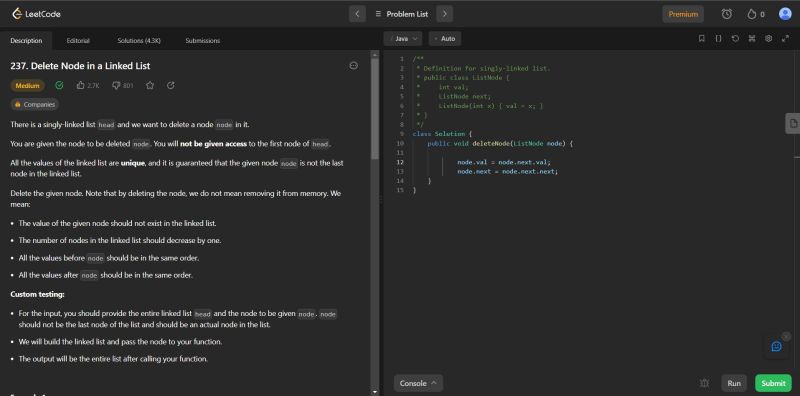This screenshot has width=800, height=396.
Task: Click the class Solution line
Action: (x=442, y=134)
